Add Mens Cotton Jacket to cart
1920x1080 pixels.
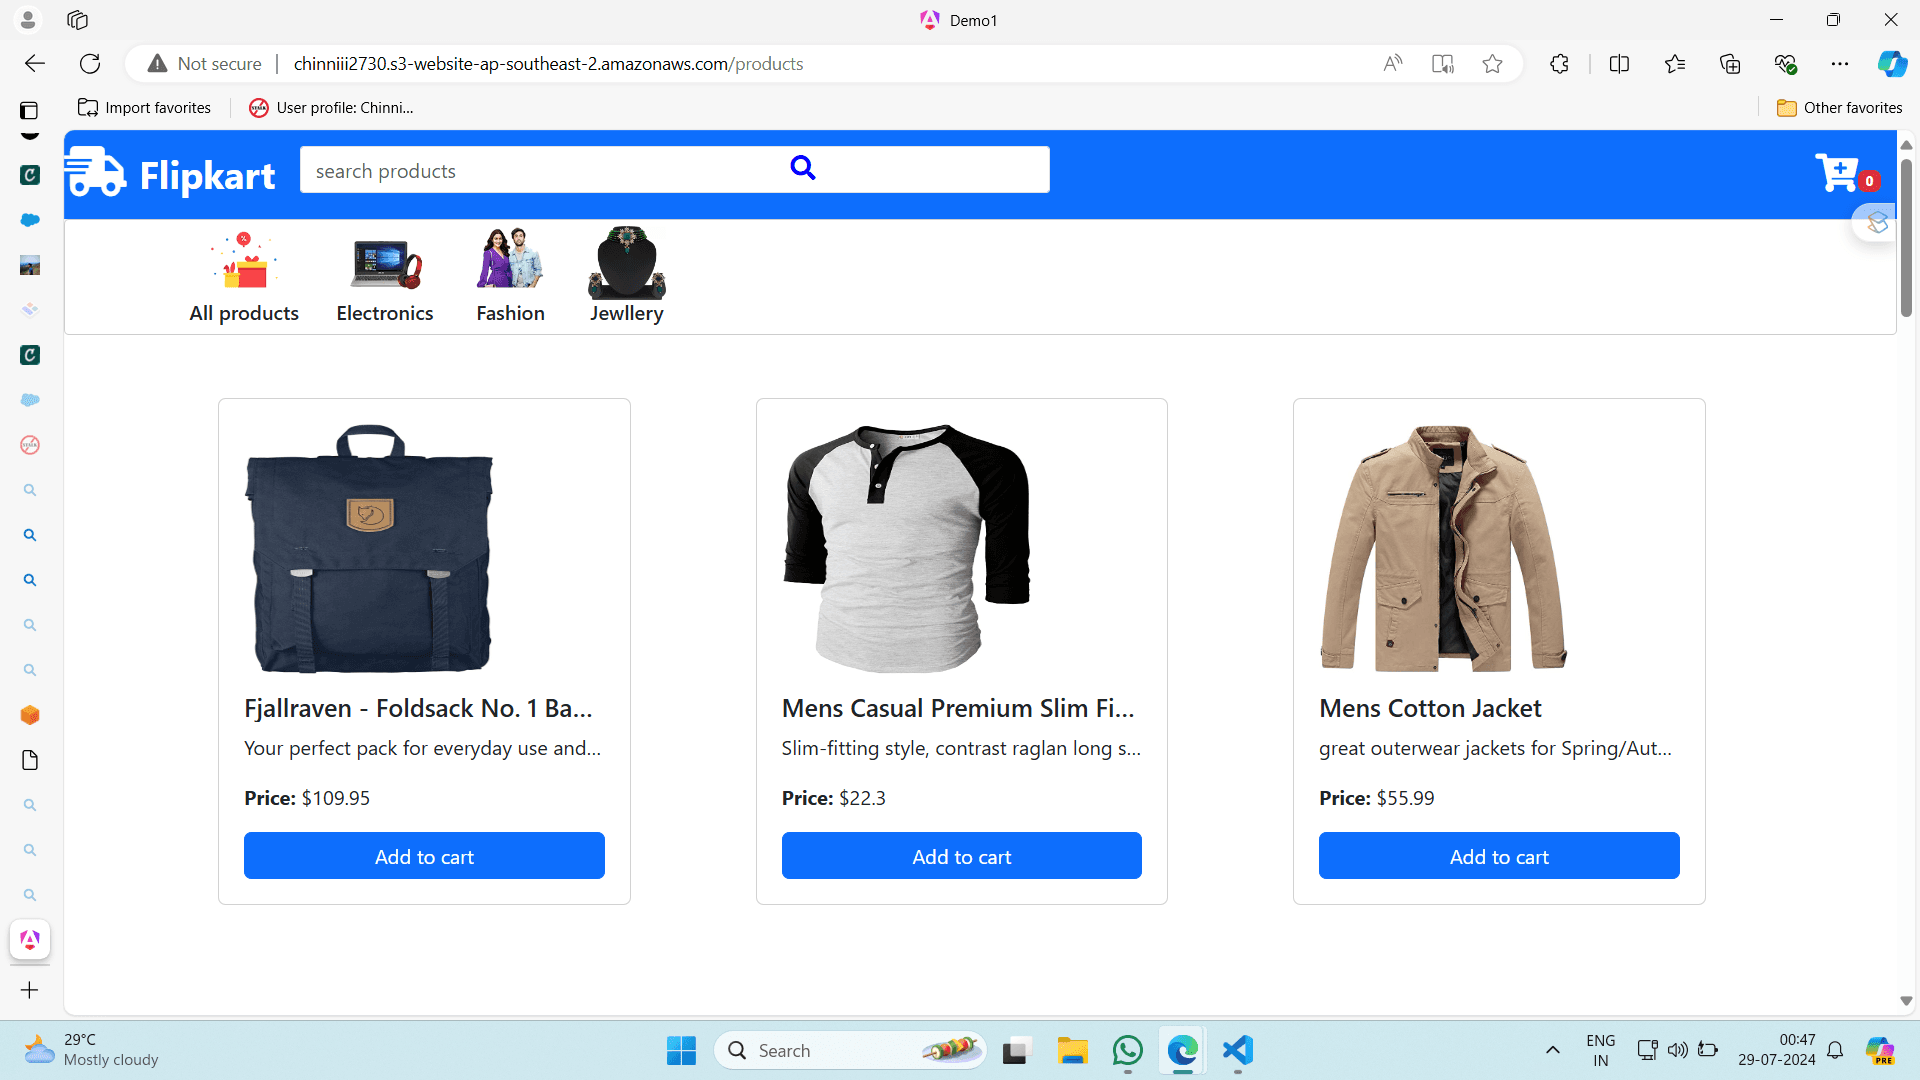1498,856
